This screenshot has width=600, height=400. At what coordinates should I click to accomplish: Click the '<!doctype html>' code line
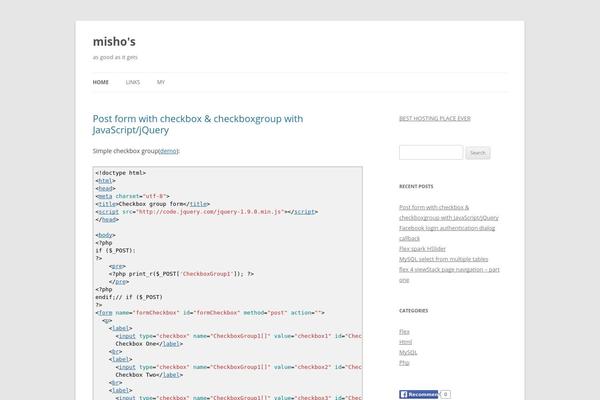(x=121, y=173)
